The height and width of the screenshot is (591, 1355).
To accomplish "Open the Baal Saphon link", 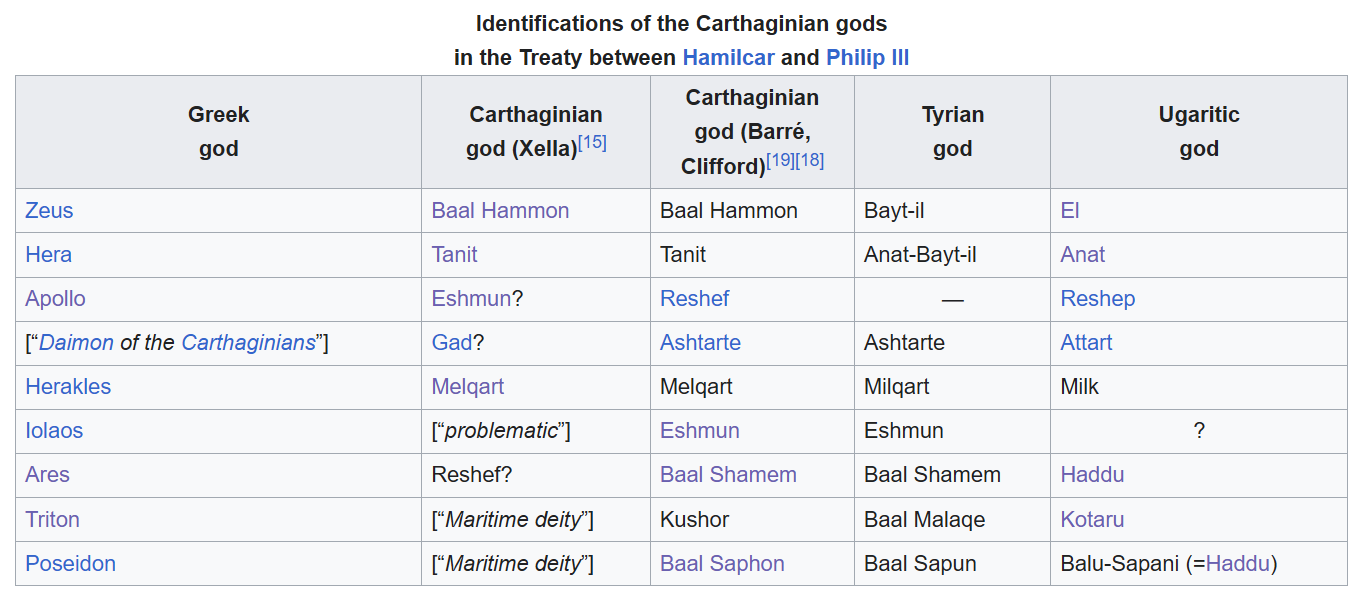I will (x=722, y=564).
